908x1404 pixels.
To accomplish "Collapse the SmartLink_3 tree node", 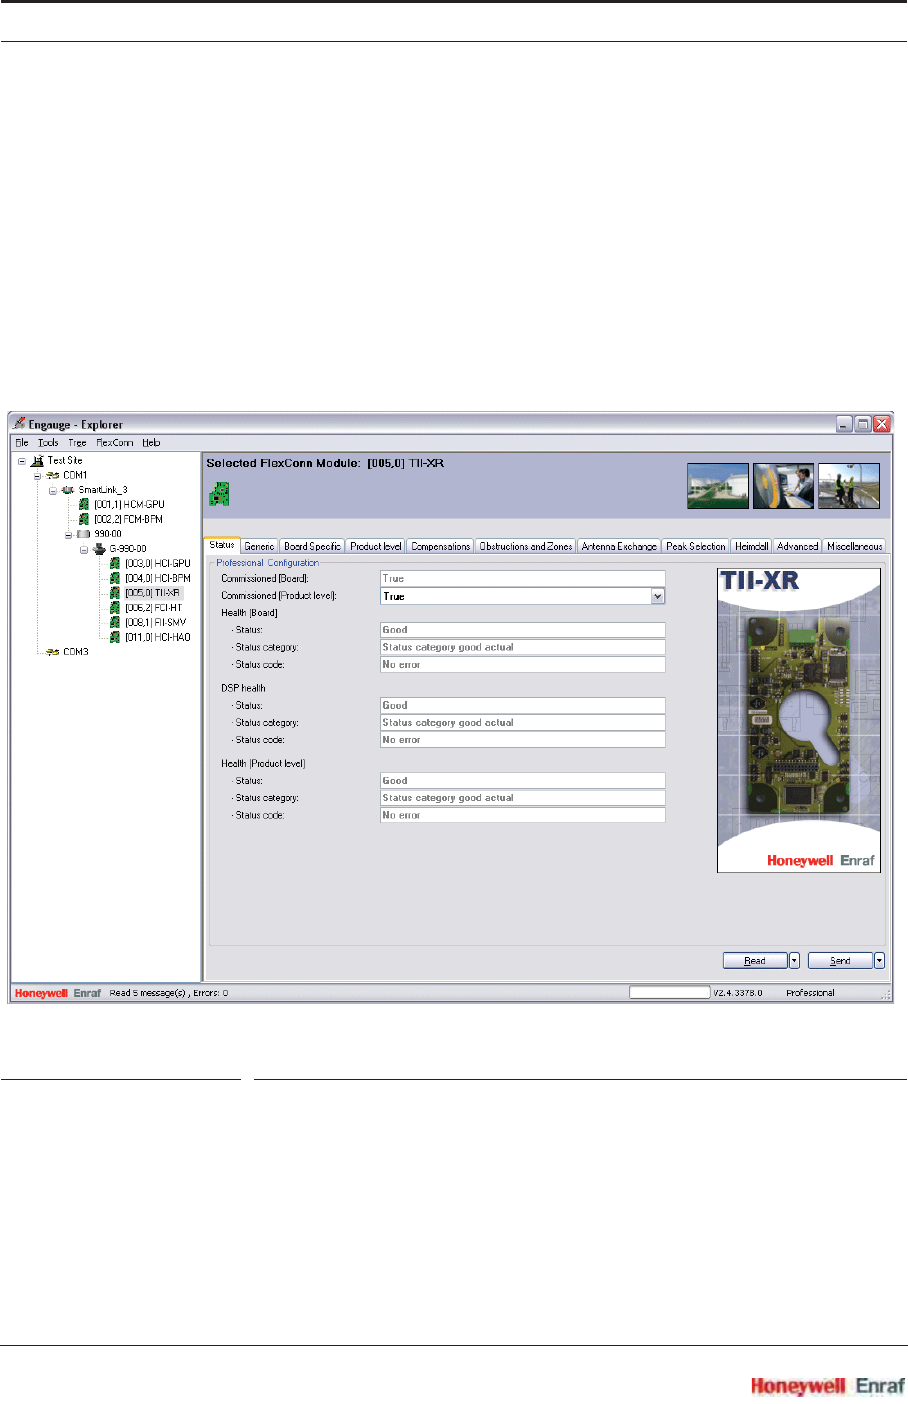I will pos(53,490).
